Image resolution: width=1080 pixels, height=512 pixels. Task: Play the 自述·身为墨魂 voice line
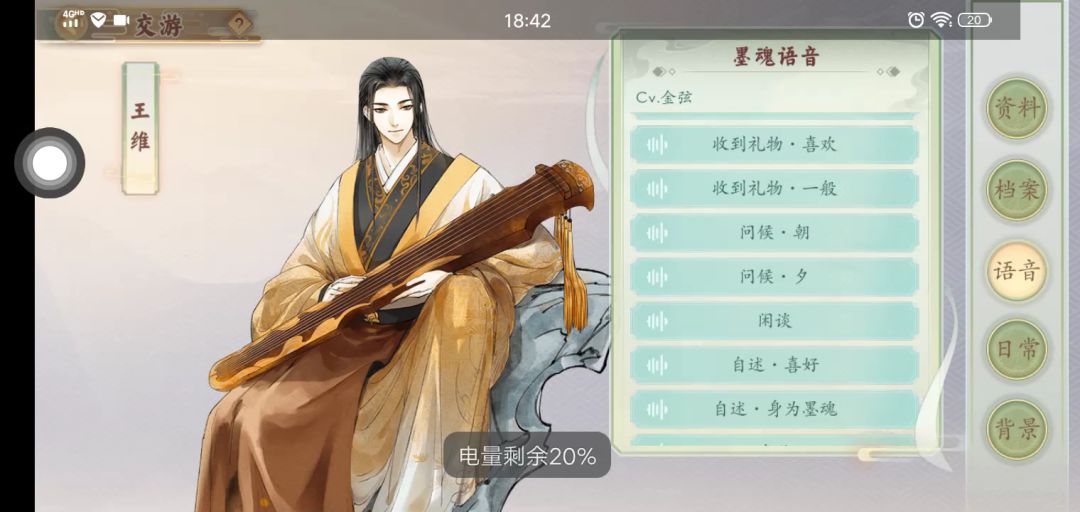point(774,409)
